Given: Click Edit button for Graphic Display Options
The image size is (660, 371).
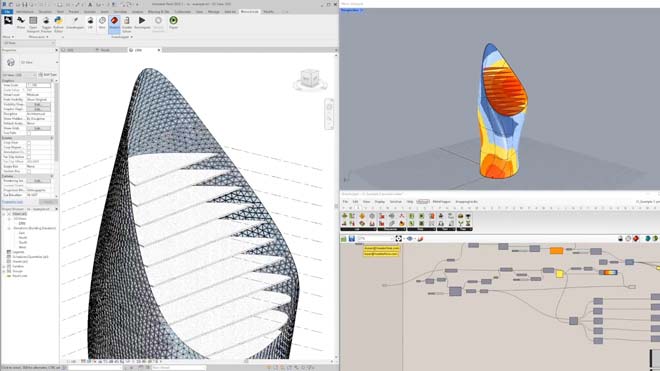Looking at the screenshot, I should 38,109.
